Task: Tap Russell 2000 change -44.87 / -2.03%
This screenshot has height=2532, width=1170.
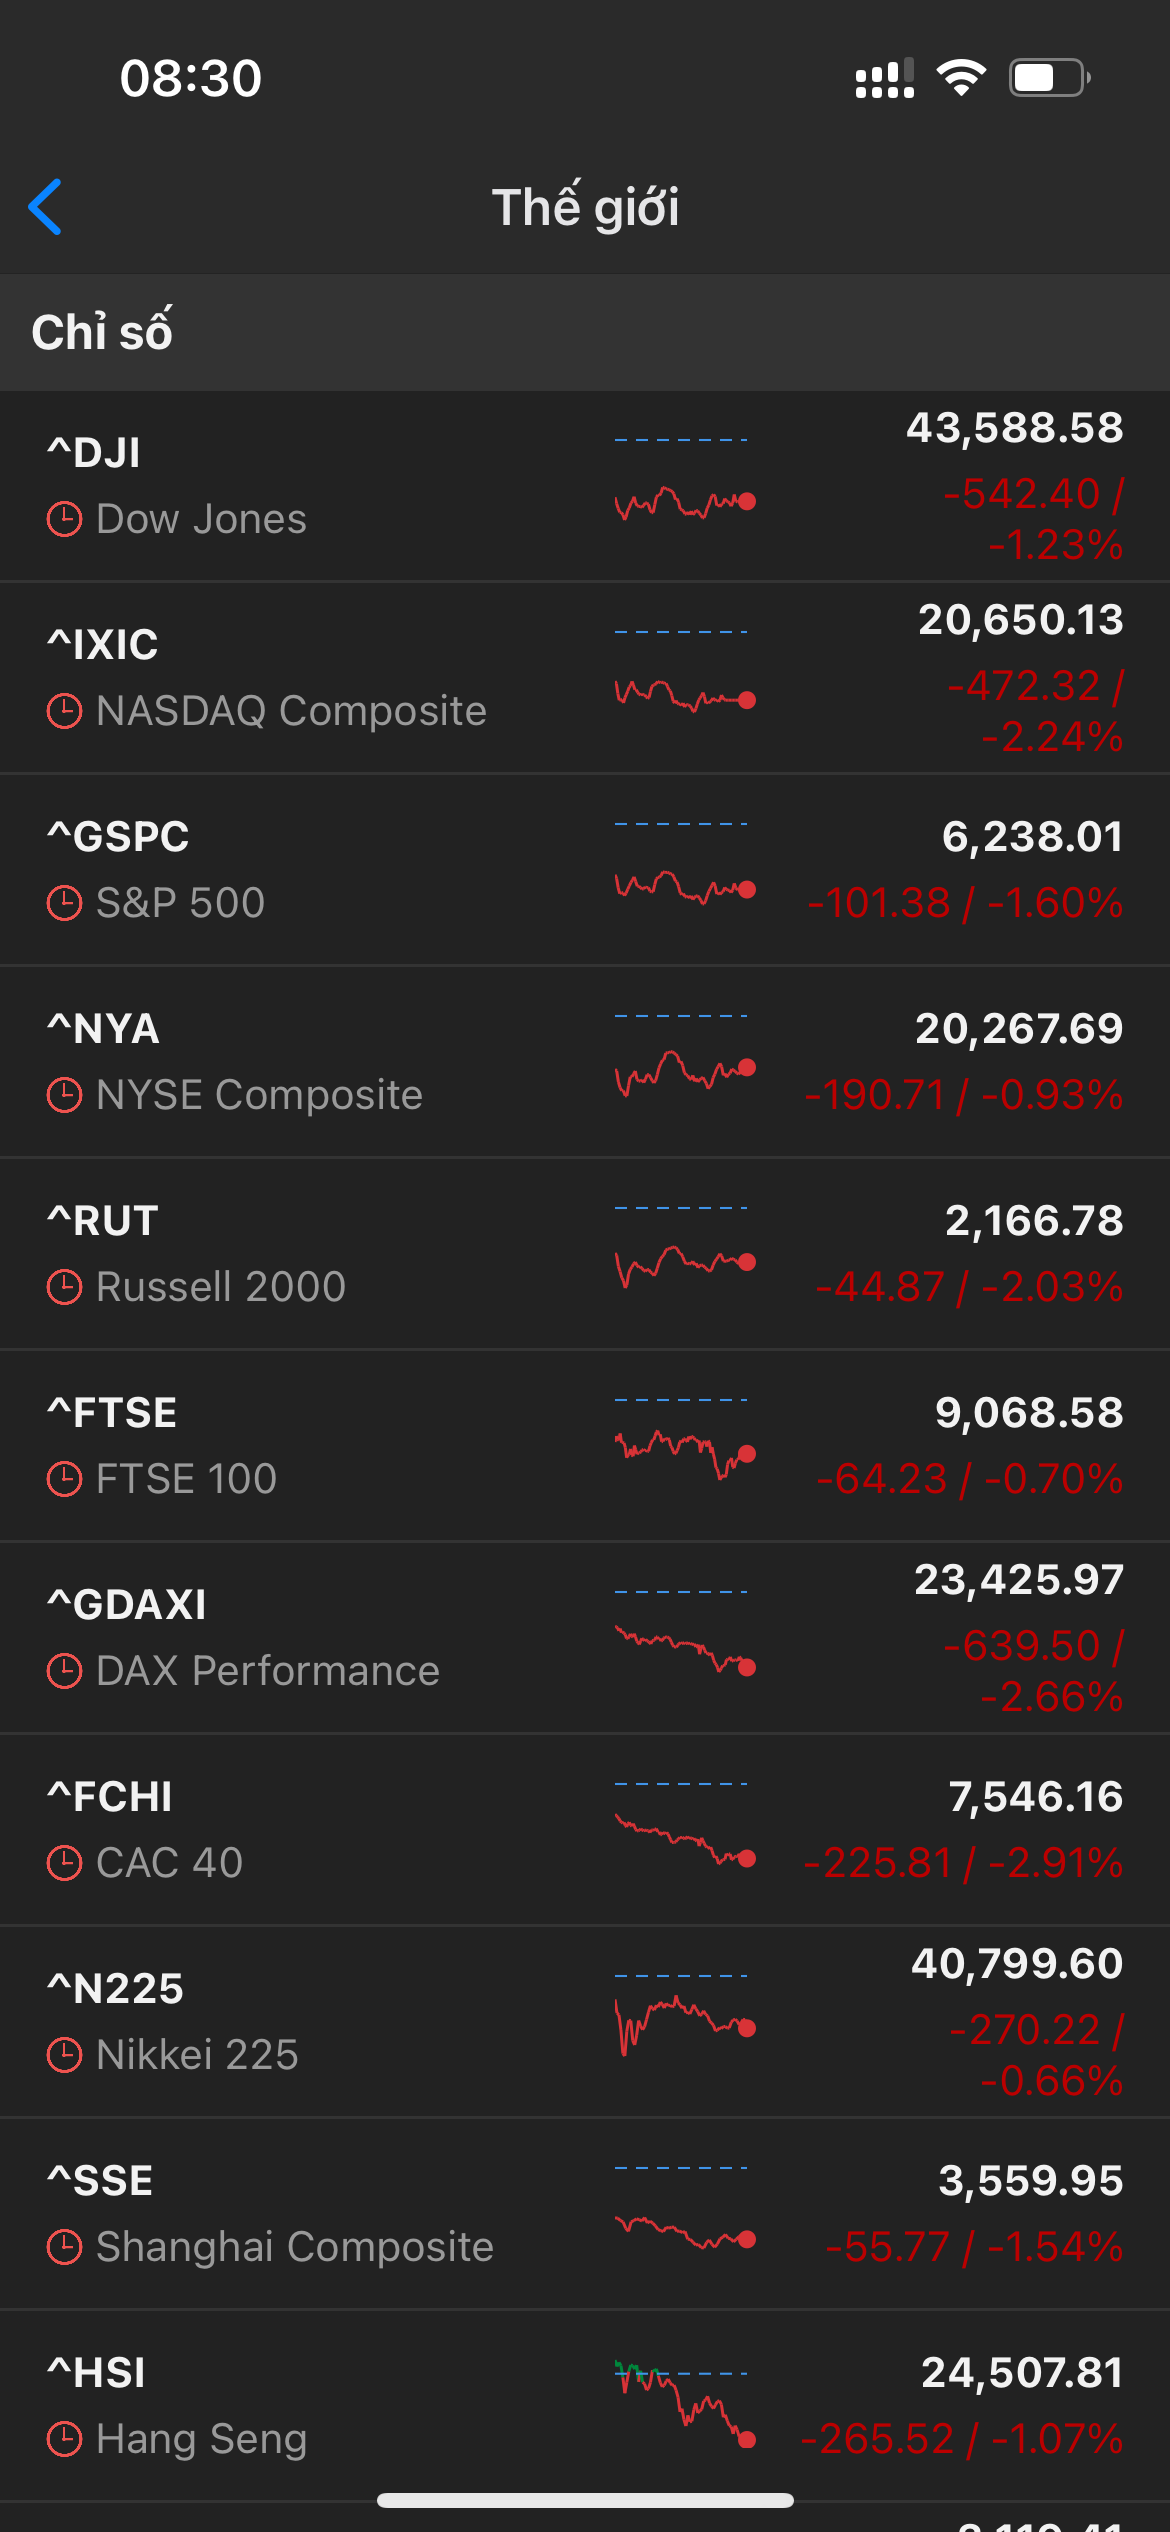Action: point(969,1287)
